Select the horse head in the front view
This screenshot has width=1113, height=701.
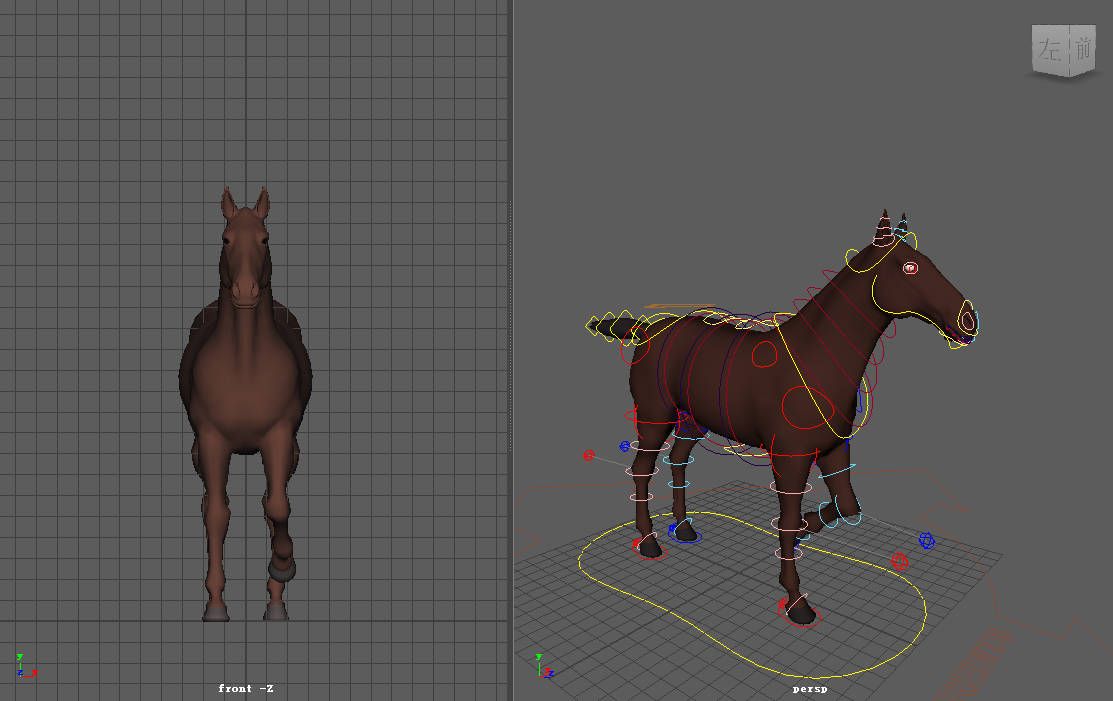(x=245, y=250)
